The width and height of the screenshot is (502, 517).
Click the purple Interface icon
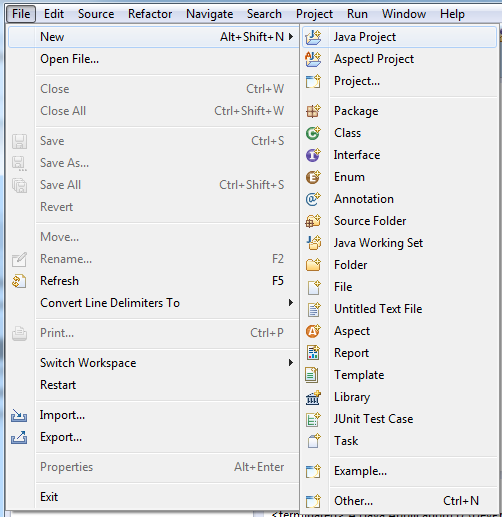pos(313,155)
